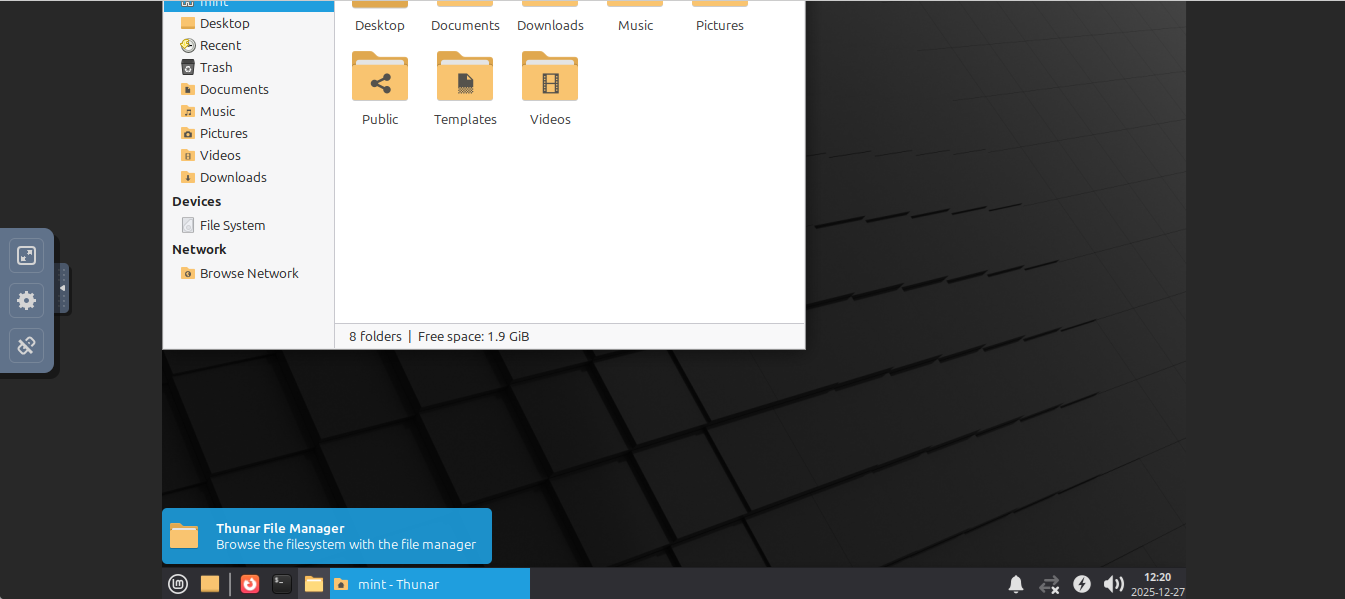Click the Documents folder label in main view
Viewport: 1345px width, 599px height.
(465, 25)
